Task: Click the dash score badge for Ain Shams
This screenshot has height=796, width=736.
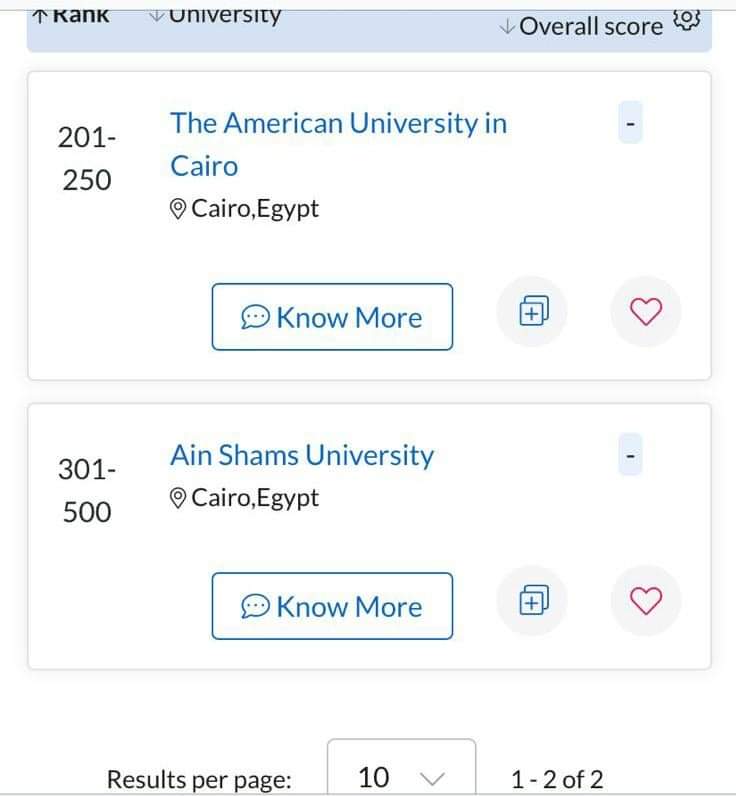Action: tap(630, 456)
